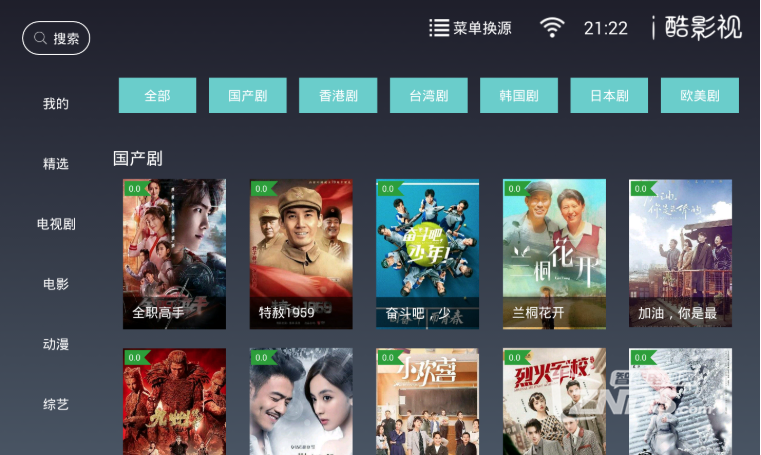Viewport: 761px width, 455px height.
Task: Switch to 动漫 section
Action: point(56,344)
